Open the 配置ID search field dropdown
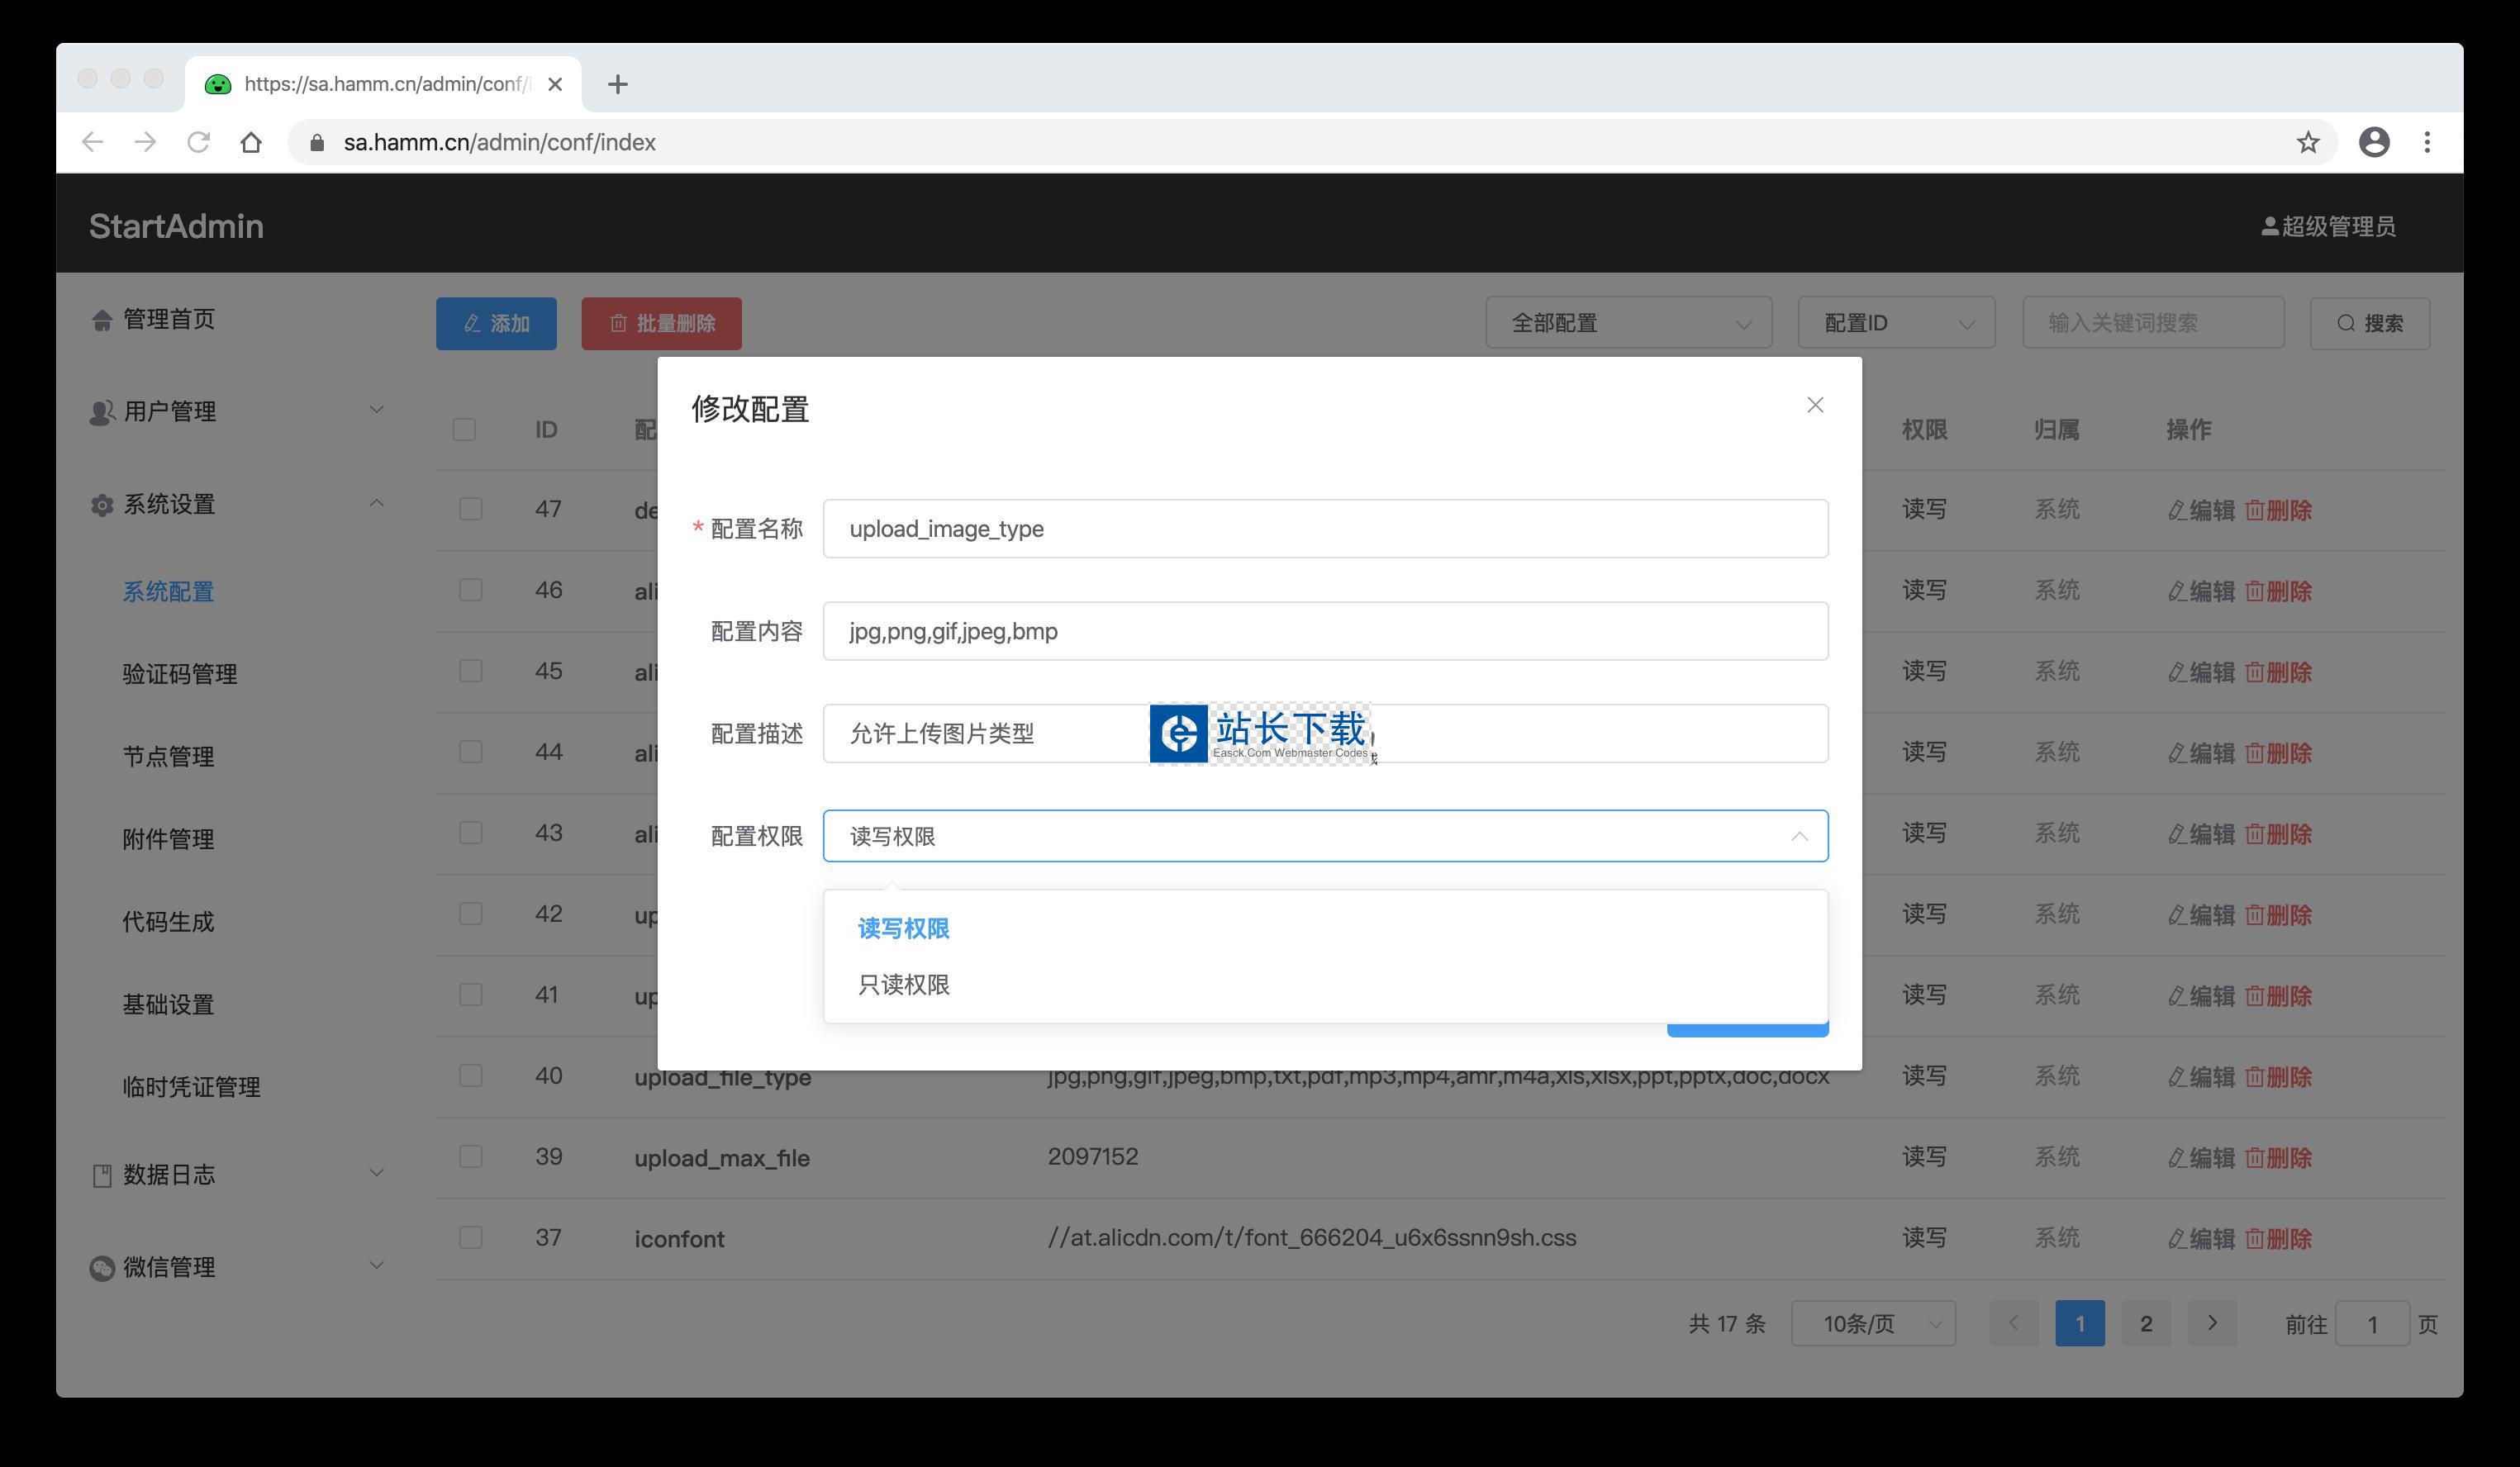The image size is (2520, 1467). (1896, 323)
